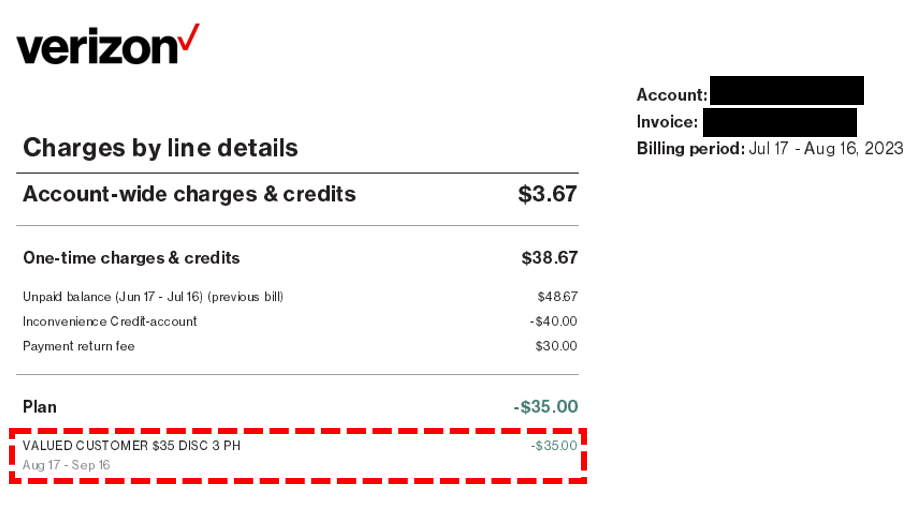Click the $38.67 one-time charges amount
The height and width of the screenshot is (512, 916).
point(549,258)
